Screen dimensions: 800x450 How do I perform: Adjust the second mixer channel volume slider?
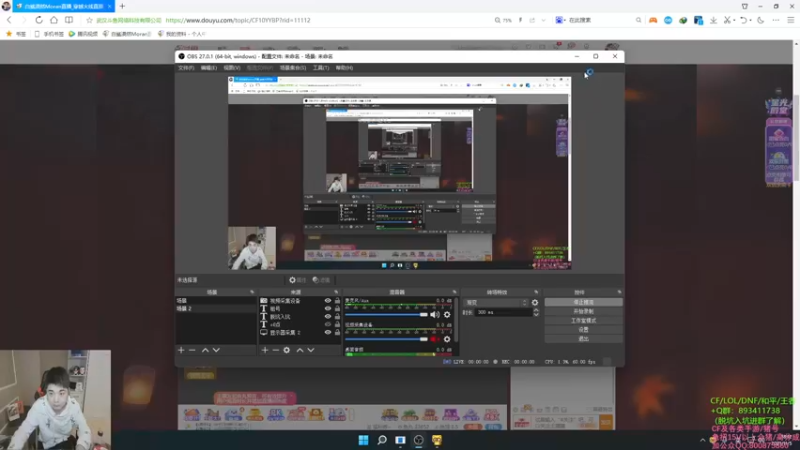pyautogui.click(x=386, y=339)
